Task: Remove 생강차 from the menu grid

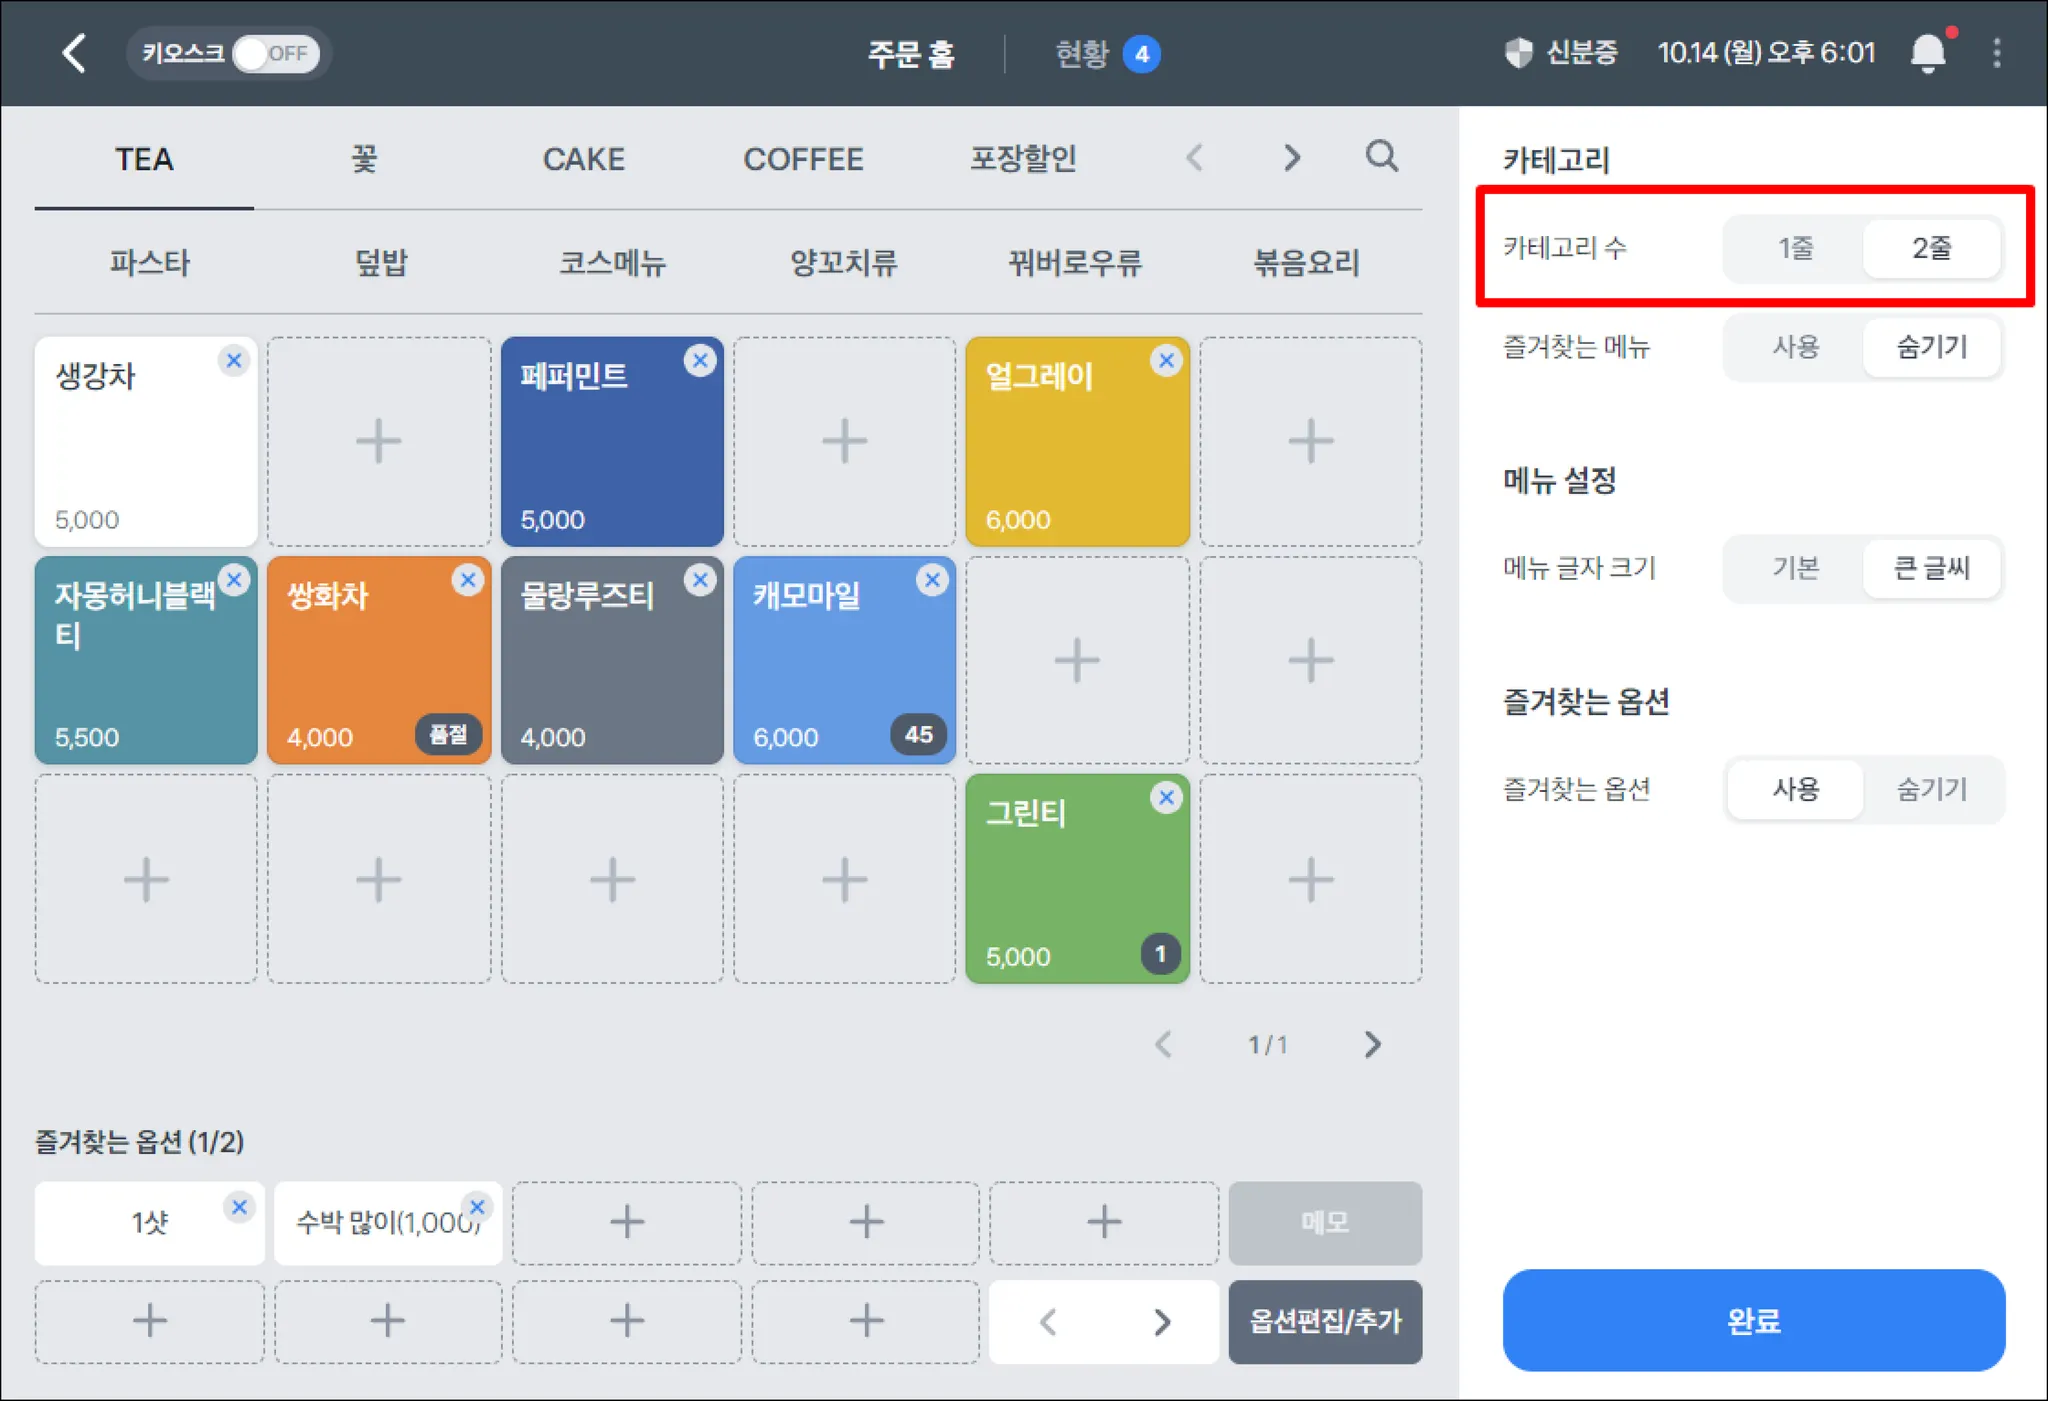Action: pyautogui.click(x=234, y=361)
